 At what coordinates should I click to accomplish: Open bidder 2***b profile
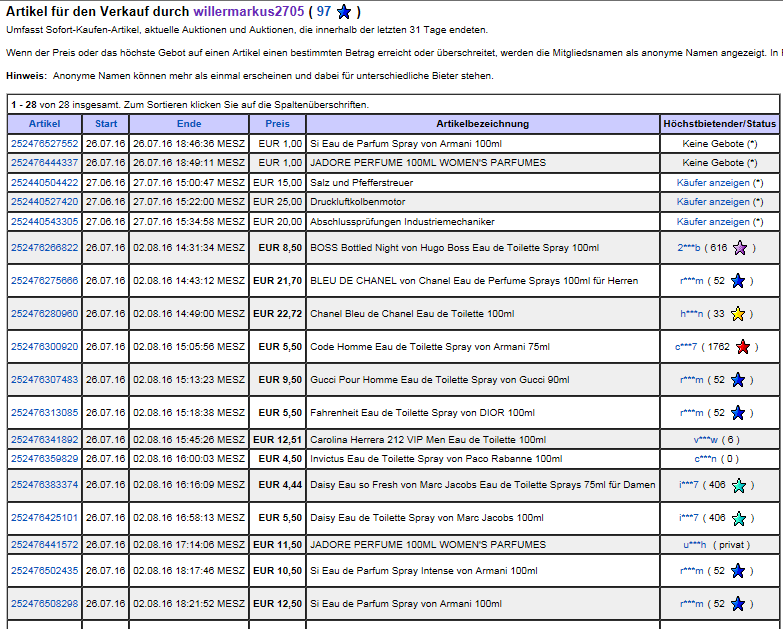[x=689, y=248]
